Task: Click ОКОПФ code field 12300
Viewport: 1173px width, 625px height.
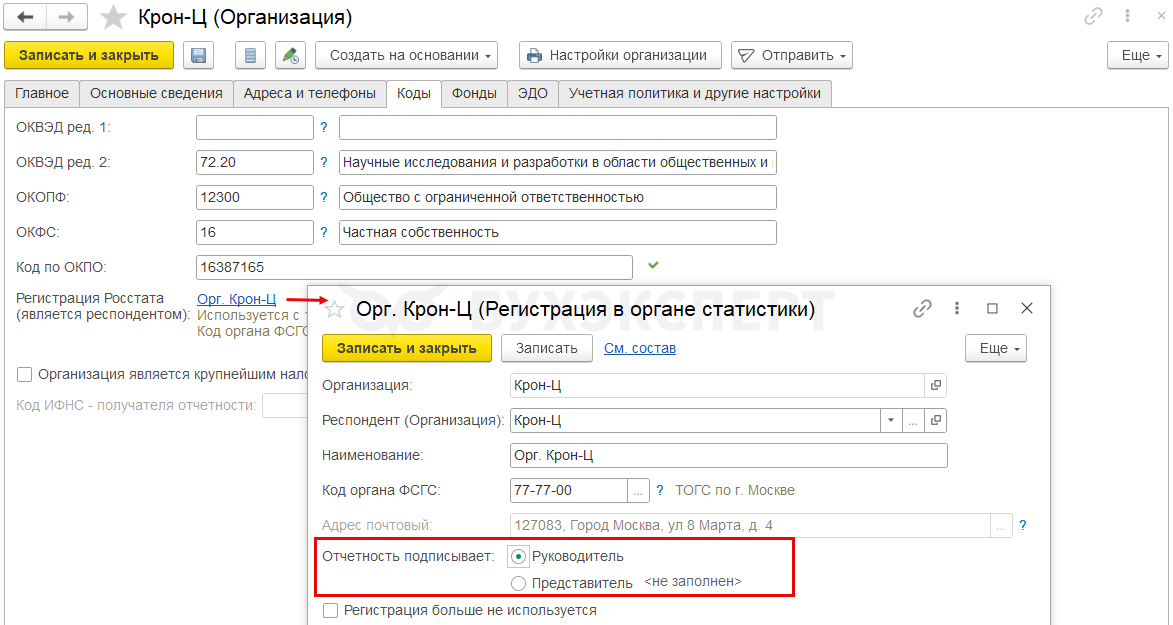Action: click(x=254, y=198)
